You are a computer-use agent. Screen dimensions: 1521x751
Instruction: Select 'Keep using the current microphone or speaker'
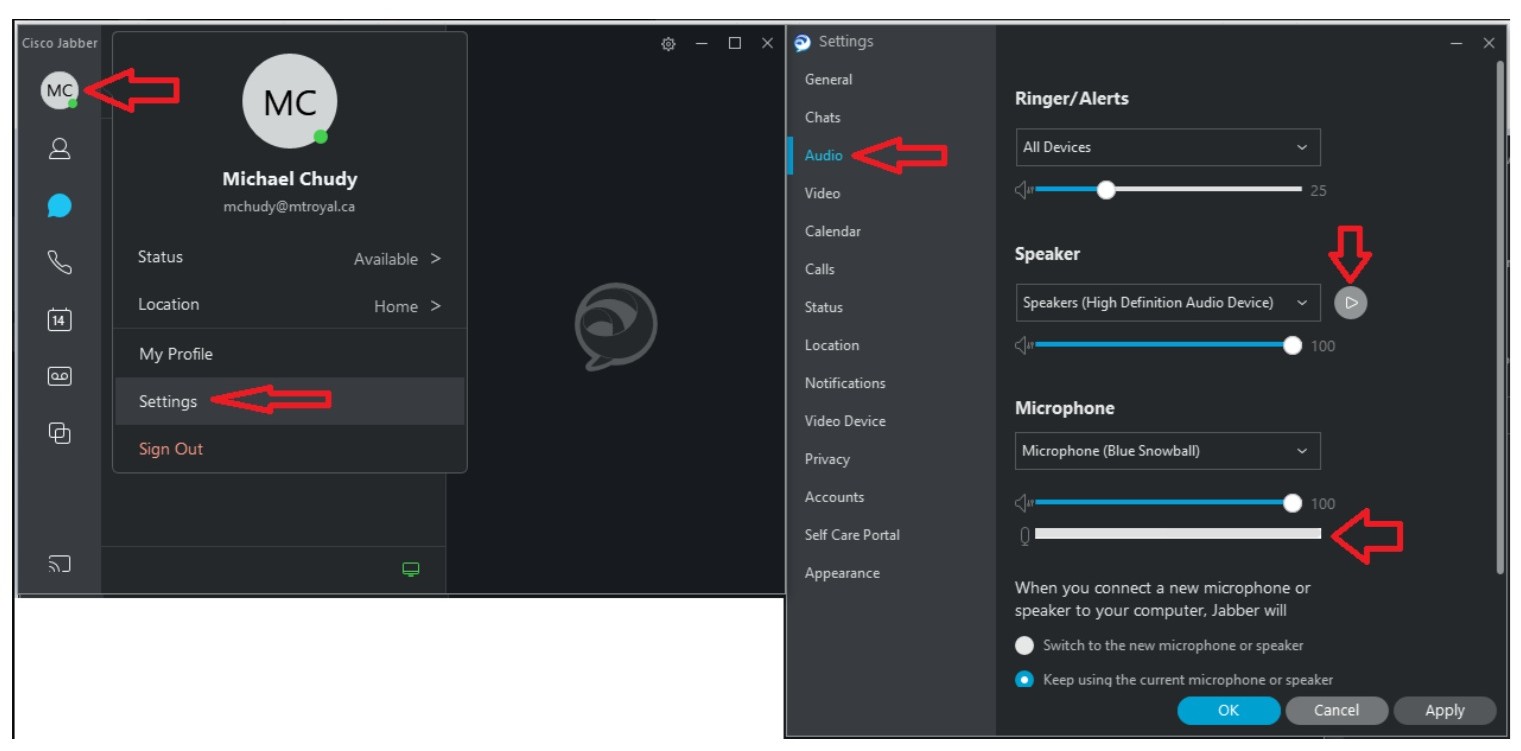click(x=1024, y=680)
